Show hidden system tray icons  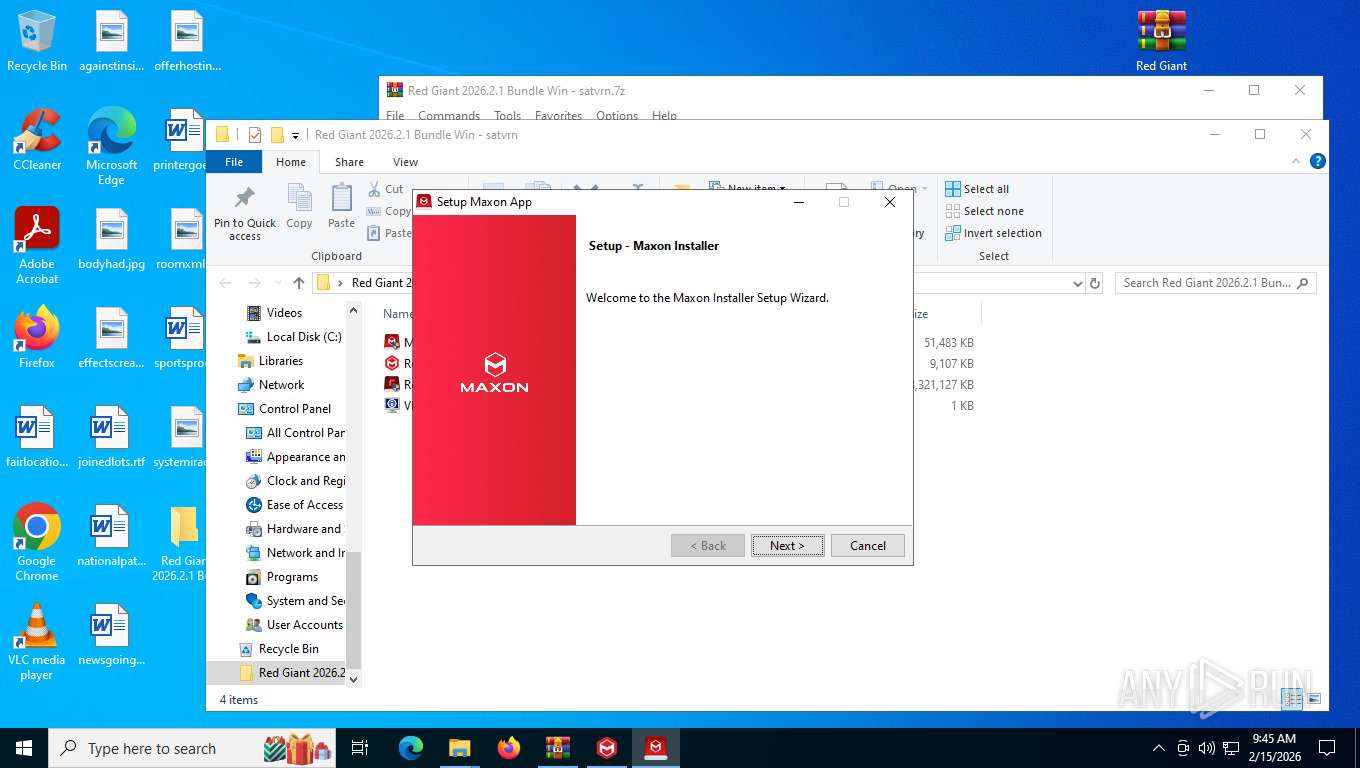1158,748
